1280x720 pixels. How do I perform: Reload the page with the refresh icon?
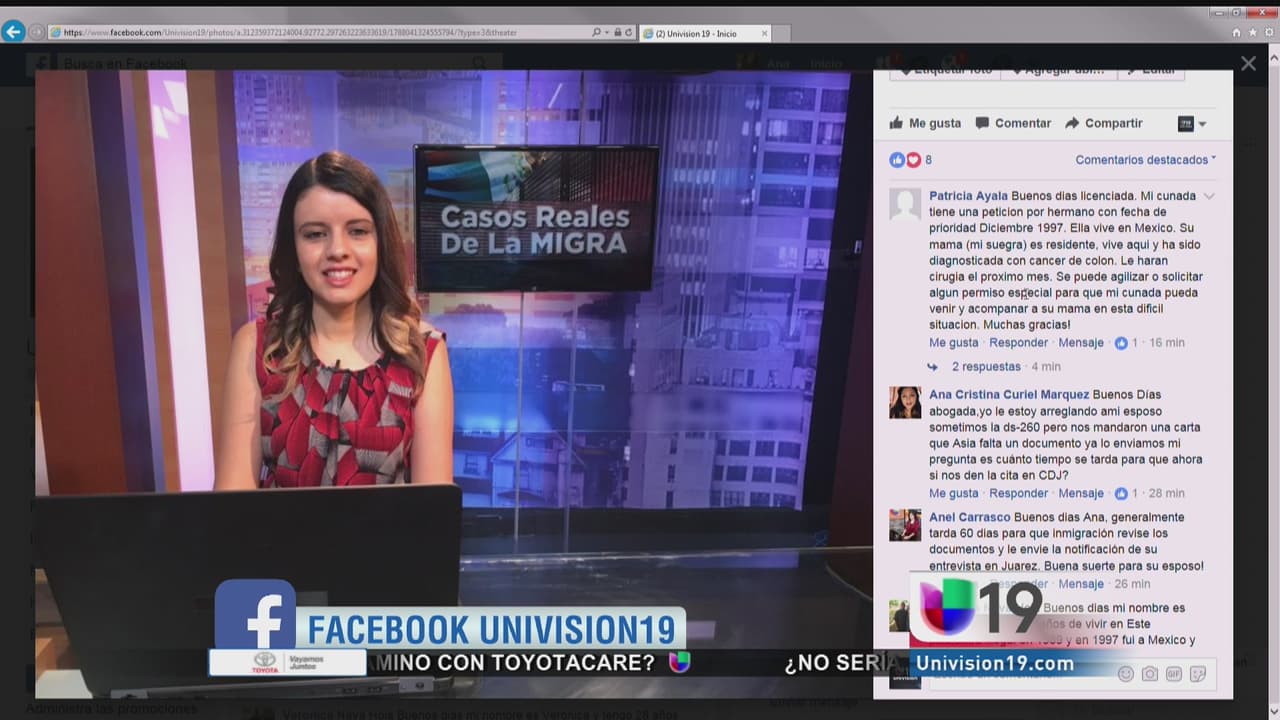point(628,33)
